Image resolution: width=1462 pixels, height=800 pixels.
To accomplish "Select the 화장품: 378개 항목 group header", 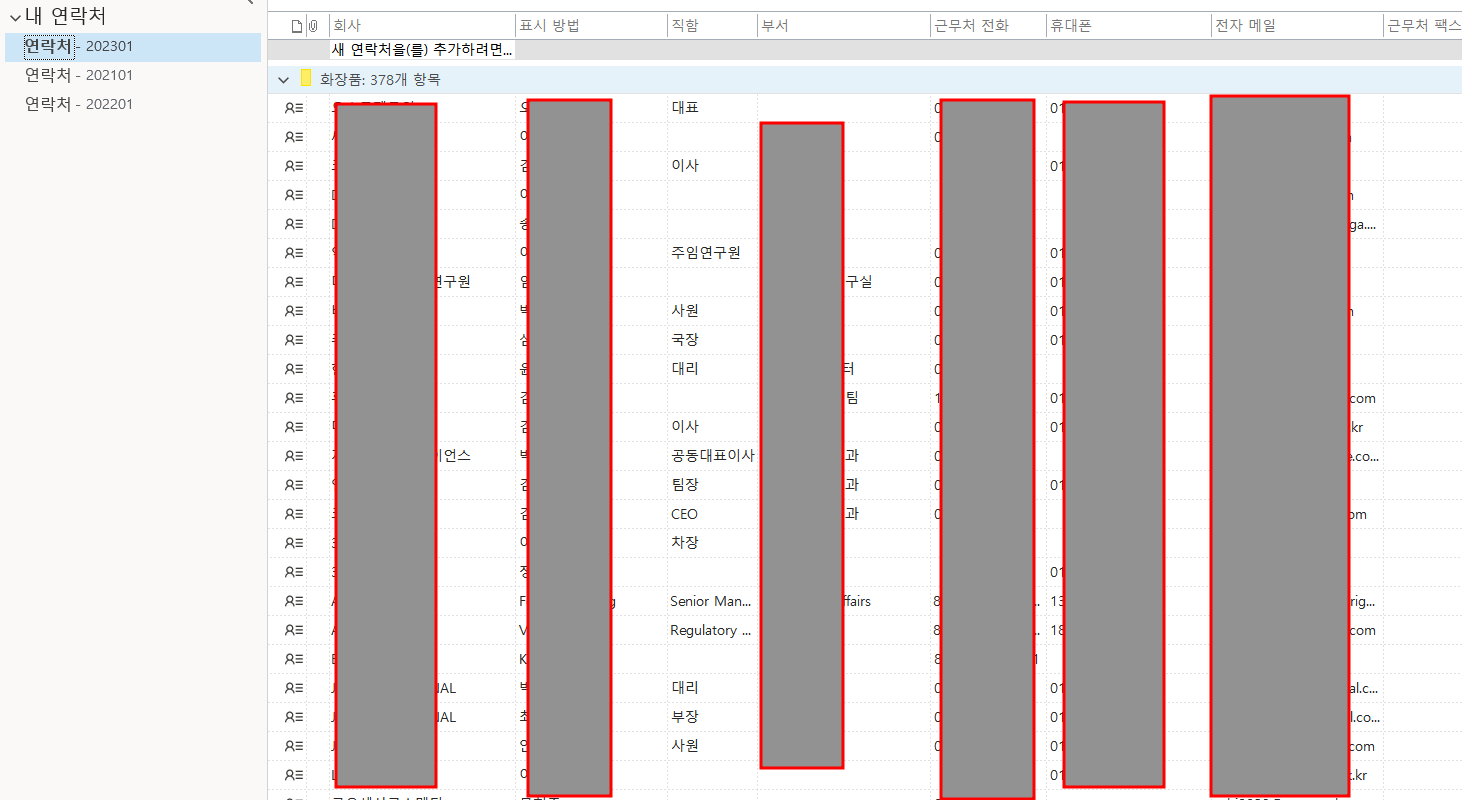I will (865, 79).
